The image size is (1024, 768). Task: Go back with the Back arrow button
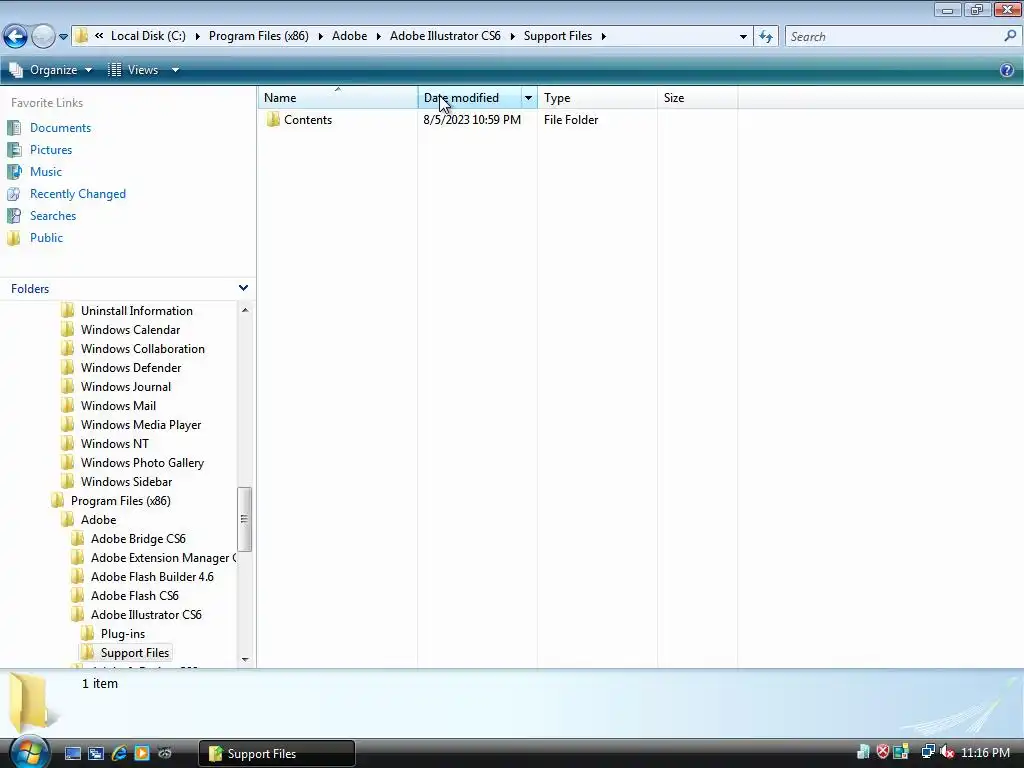[16, 37]
